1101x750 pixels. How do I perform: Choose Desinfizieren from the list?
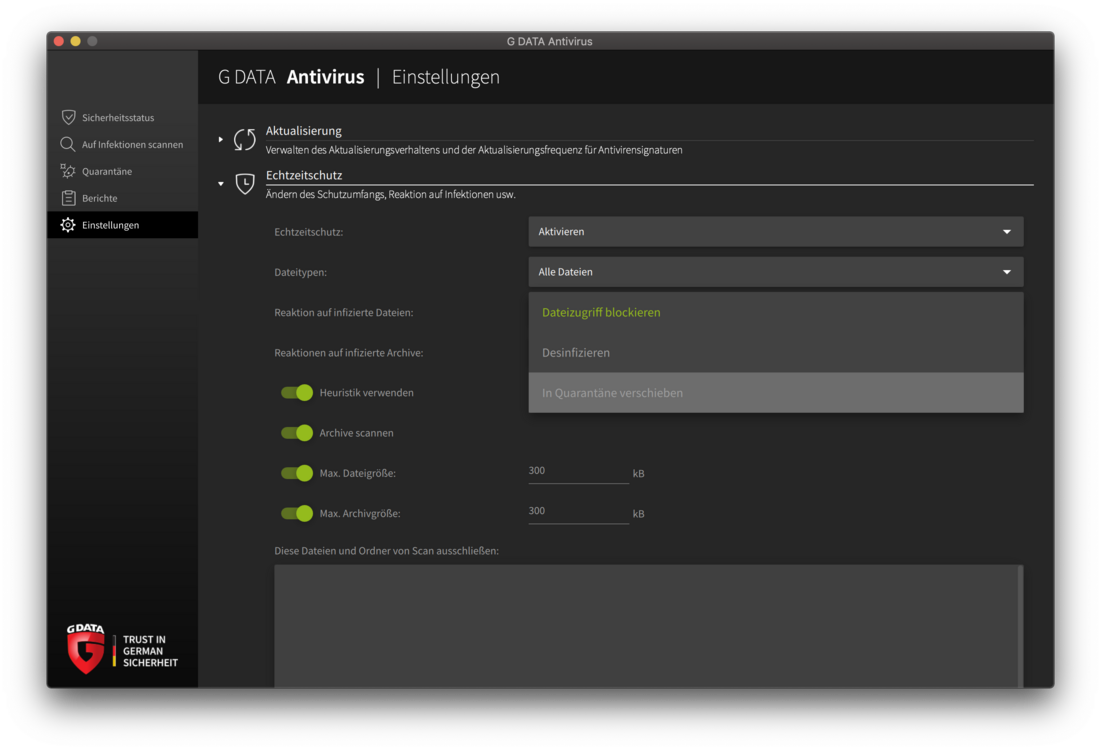[x=776, y=353]
